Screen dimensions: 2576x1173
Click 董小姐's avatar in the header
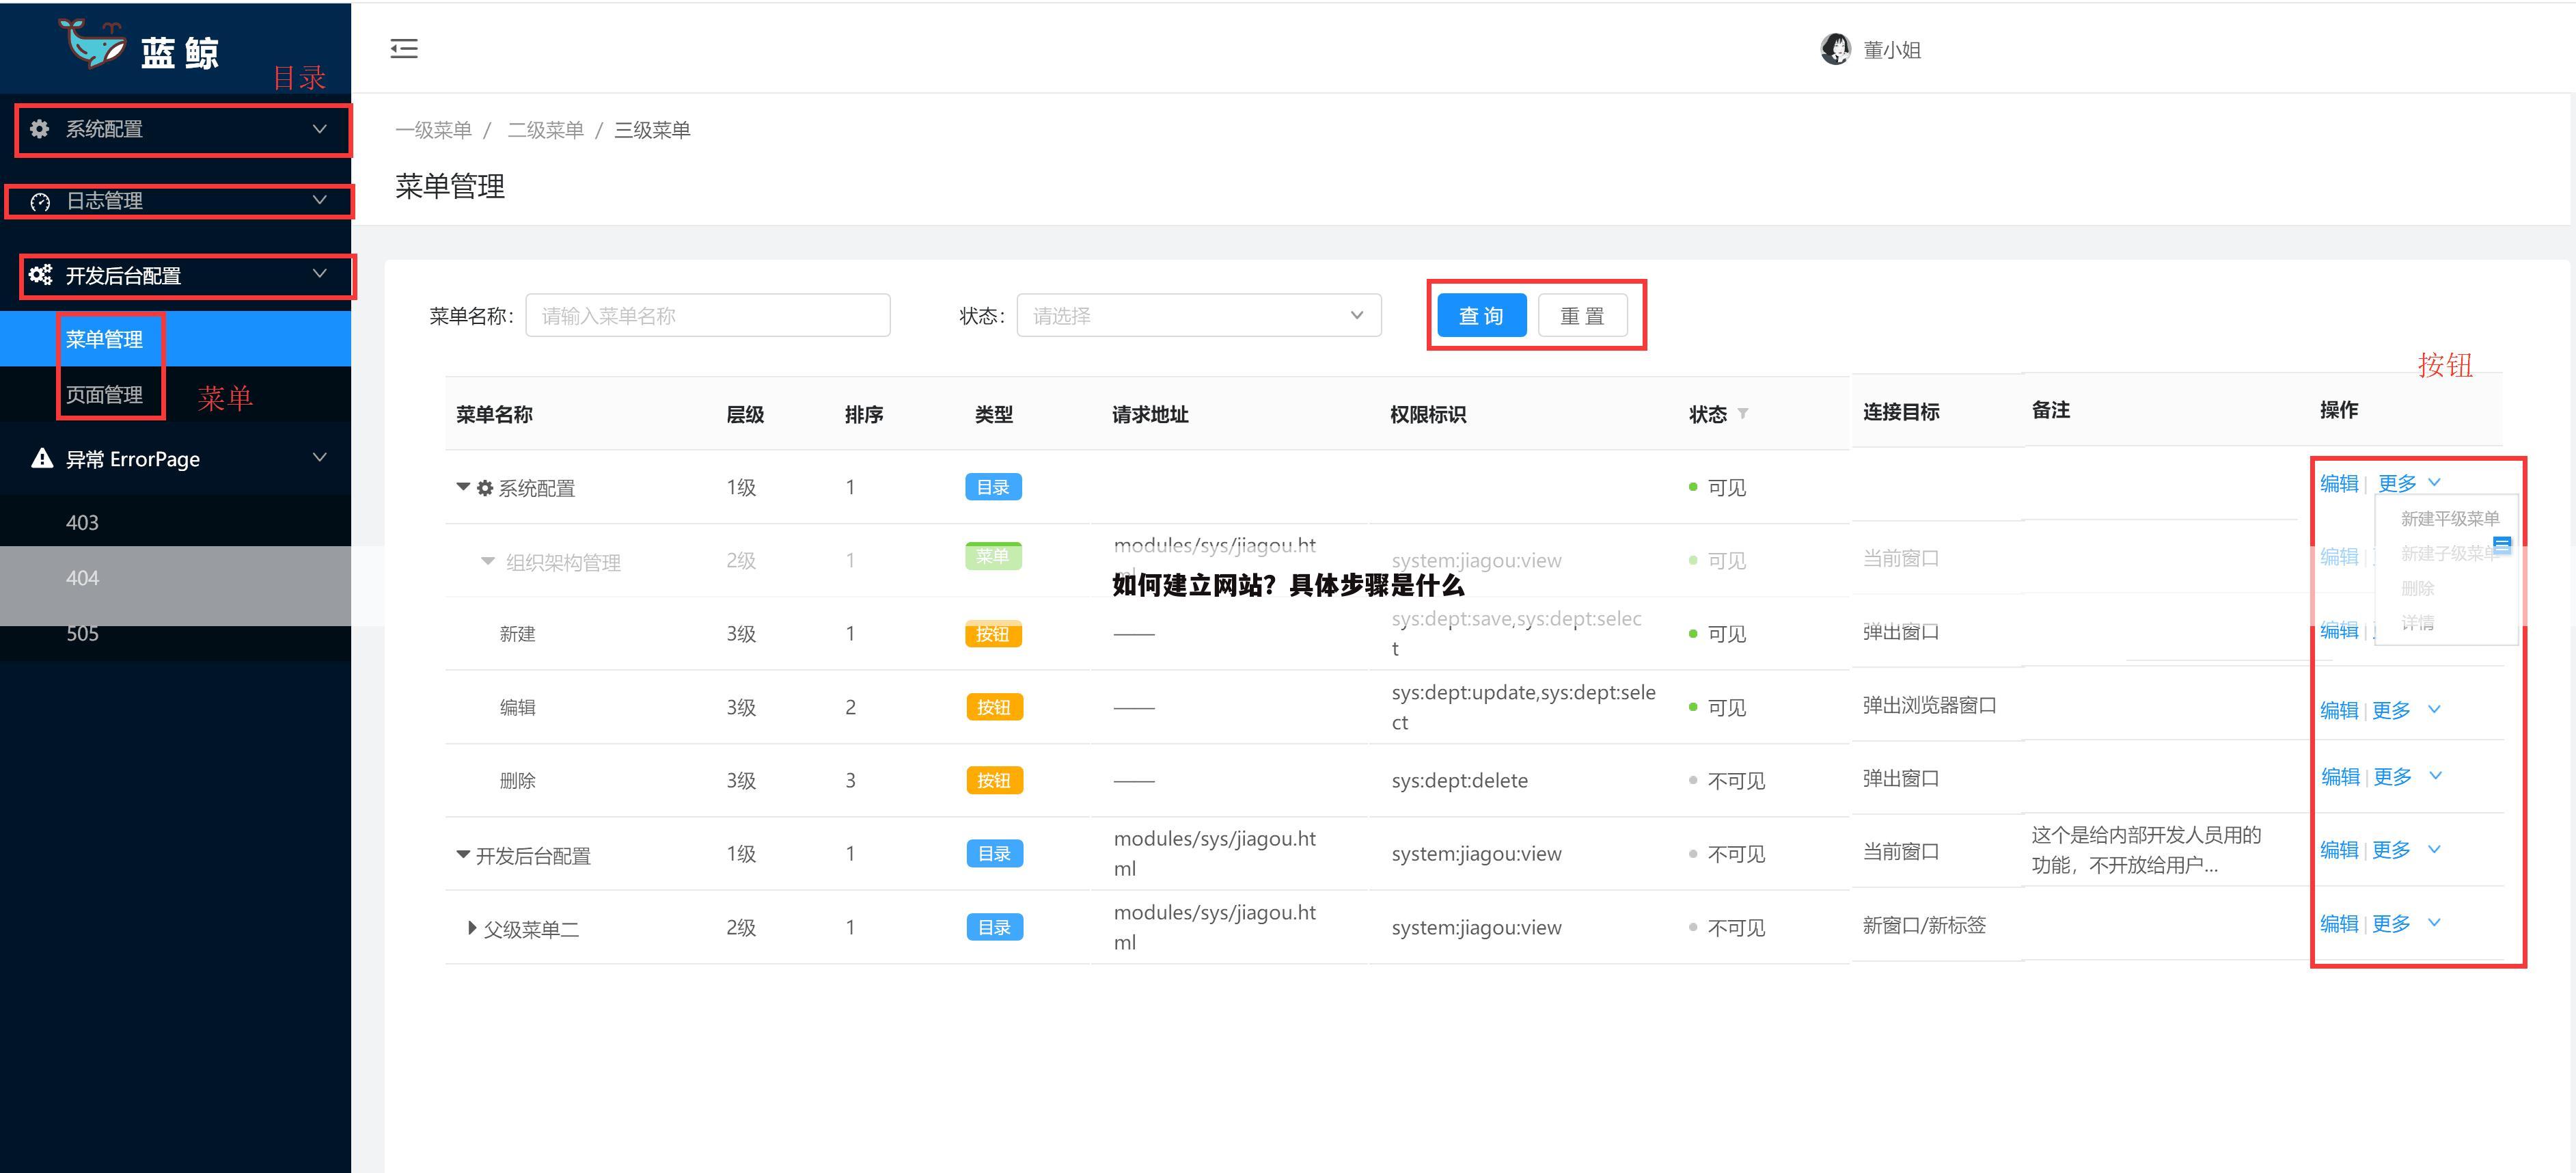click(x=1836, y=48)
